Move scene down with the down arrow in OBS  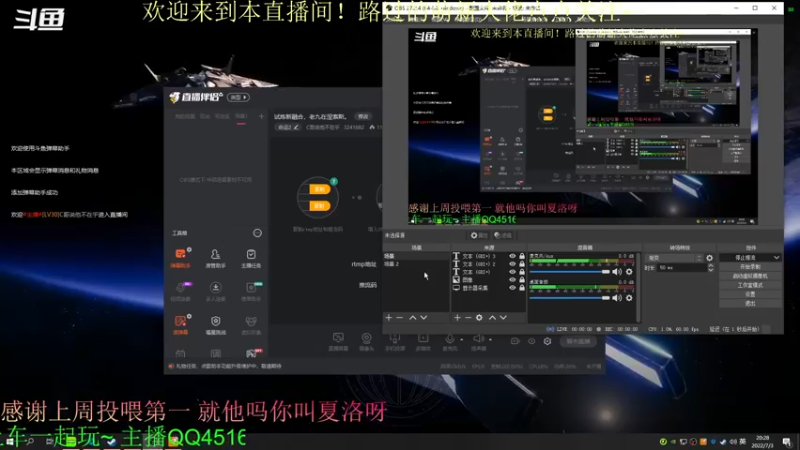coord(424,318)
